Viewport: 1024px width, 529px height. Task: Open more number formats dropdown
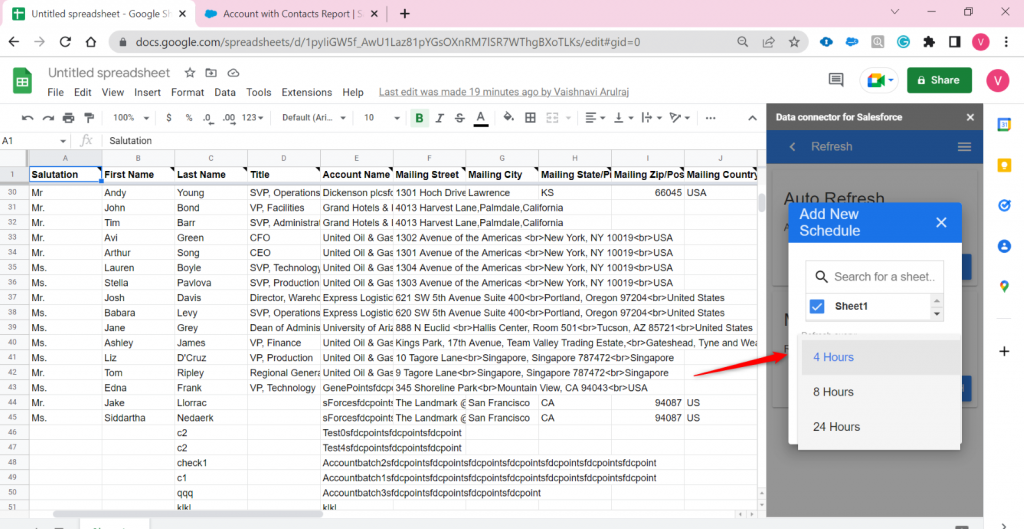pyautogui.click(x=252, y=118)
